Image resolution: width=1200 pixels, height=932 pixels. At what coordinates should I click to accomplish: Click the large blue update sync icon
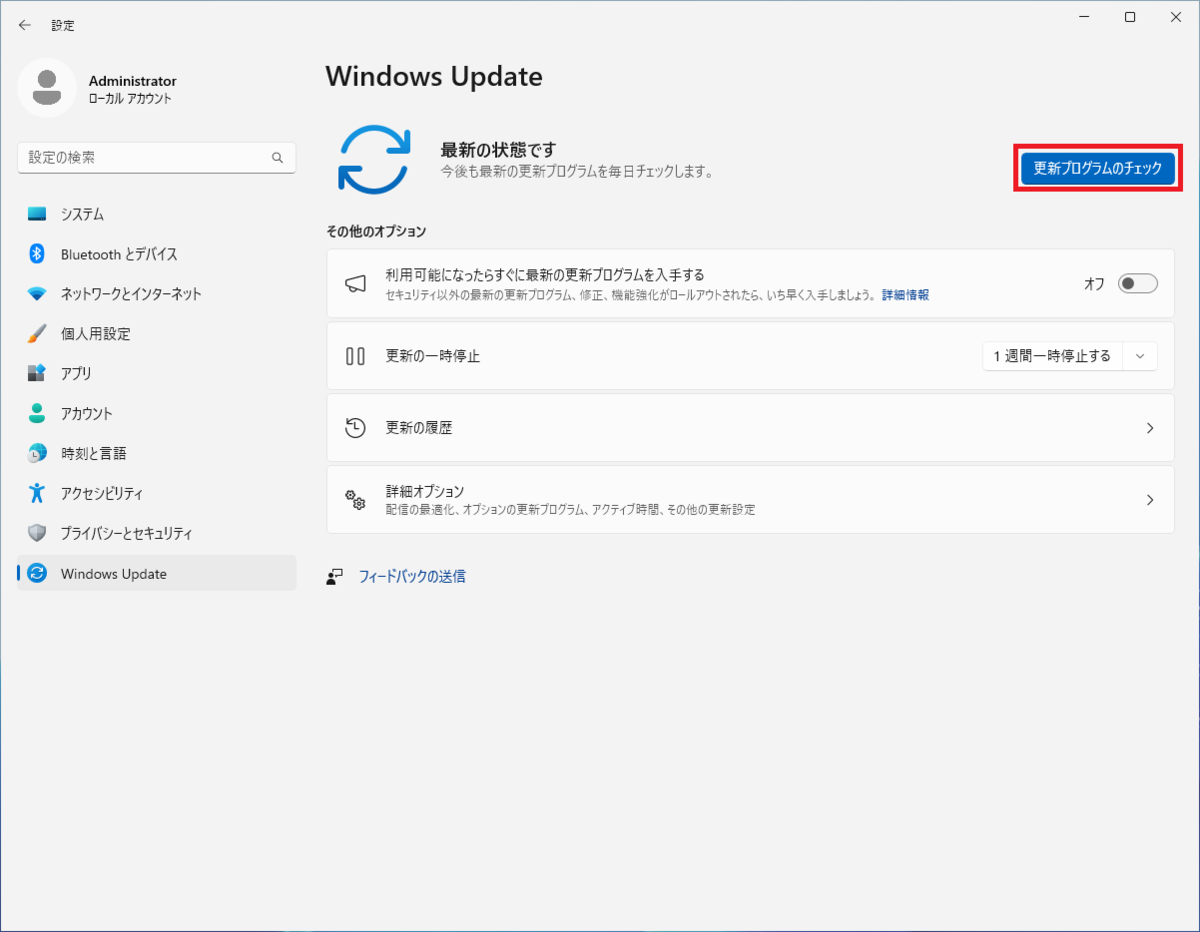374,159
